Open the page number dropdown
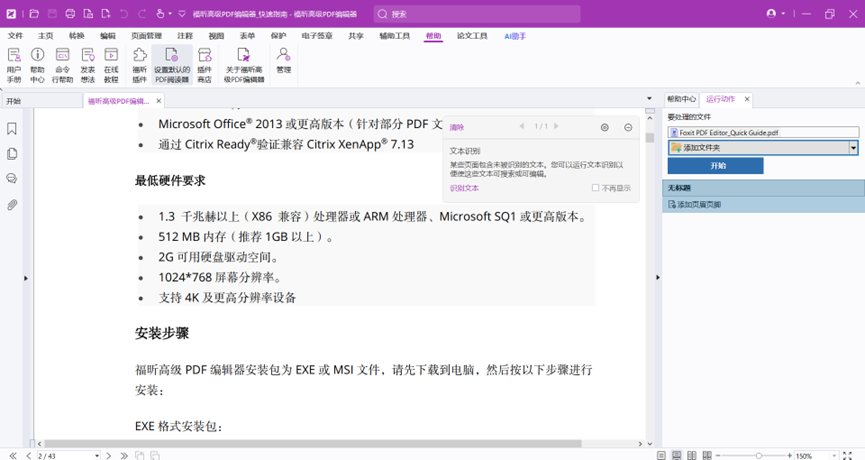Viewport: 865px width, 460px height. tap(97, 456)
